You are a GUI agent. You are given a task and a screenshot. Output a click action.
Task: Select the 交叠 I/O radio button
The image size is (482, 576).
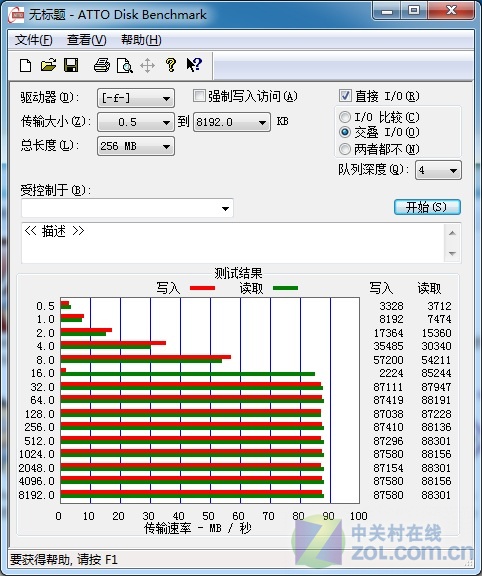345,132
